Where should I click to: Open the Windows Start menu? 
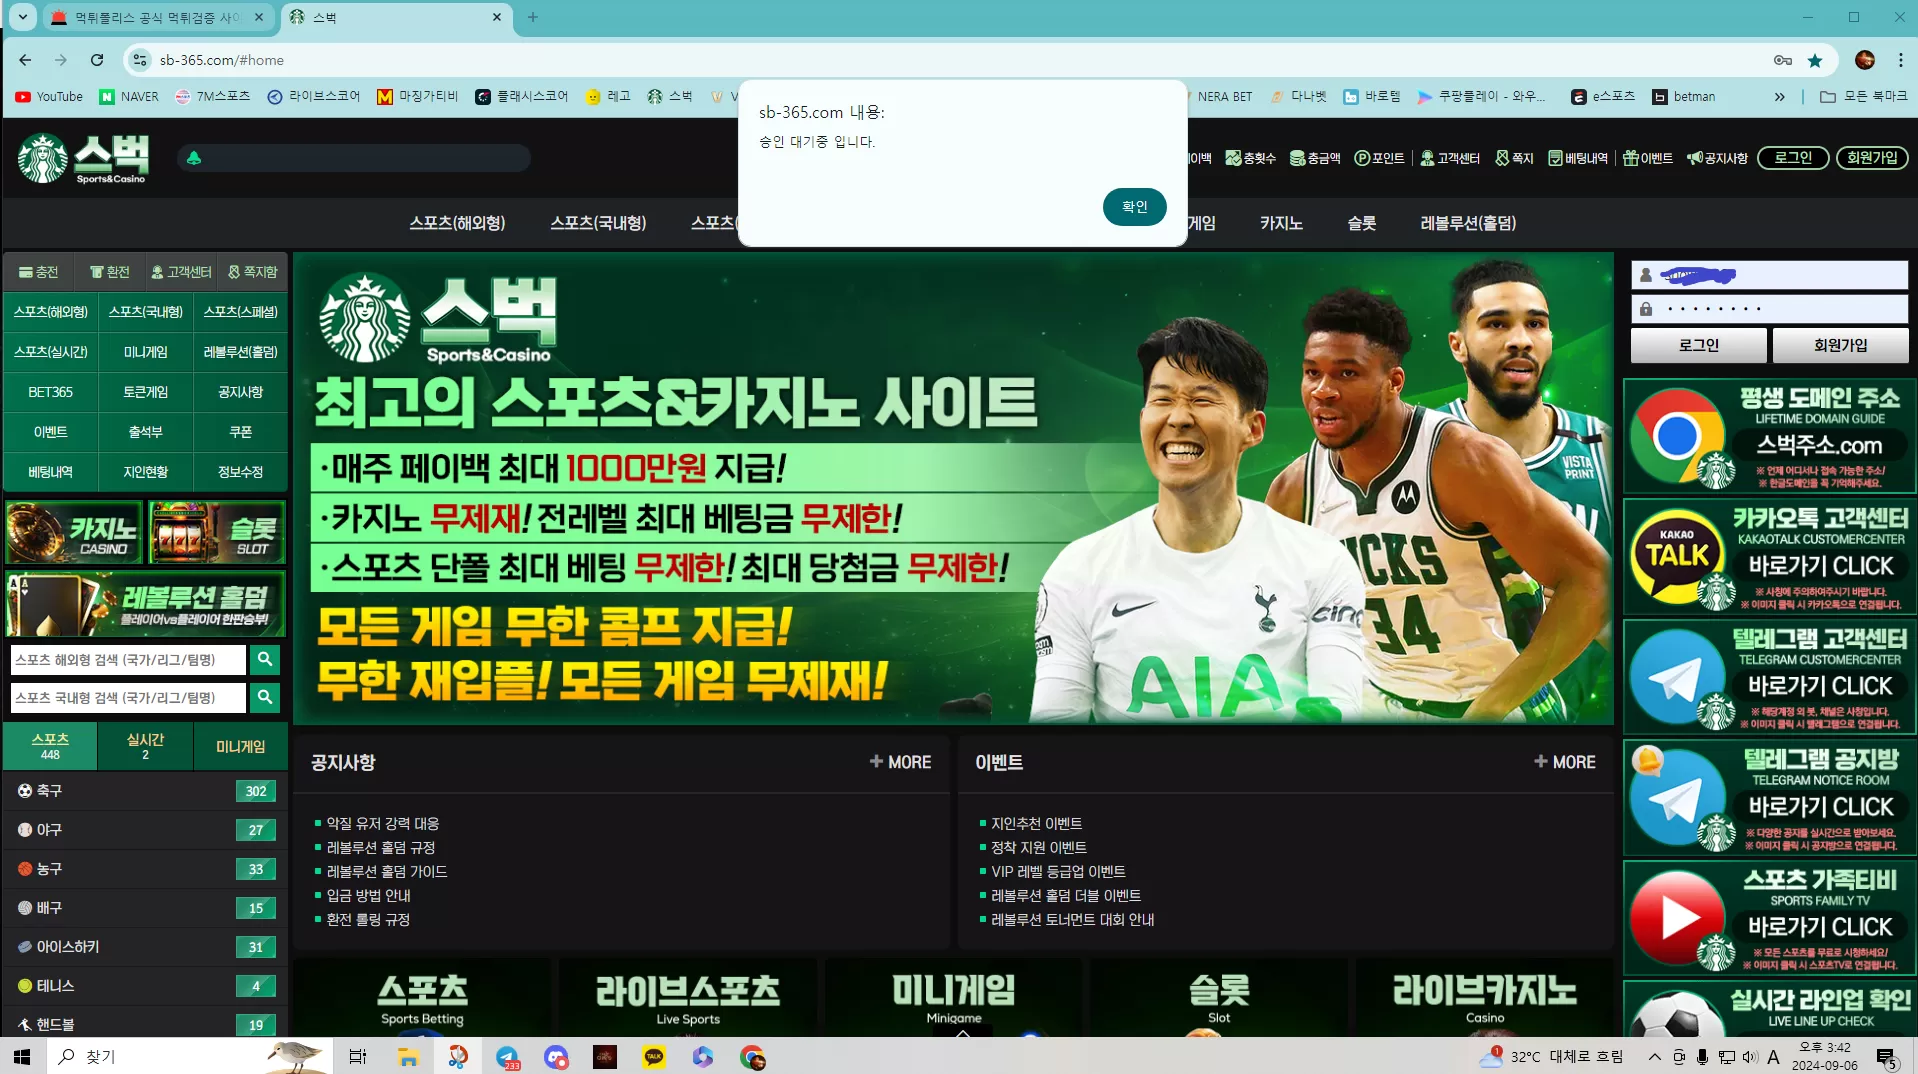[22, 1056]
